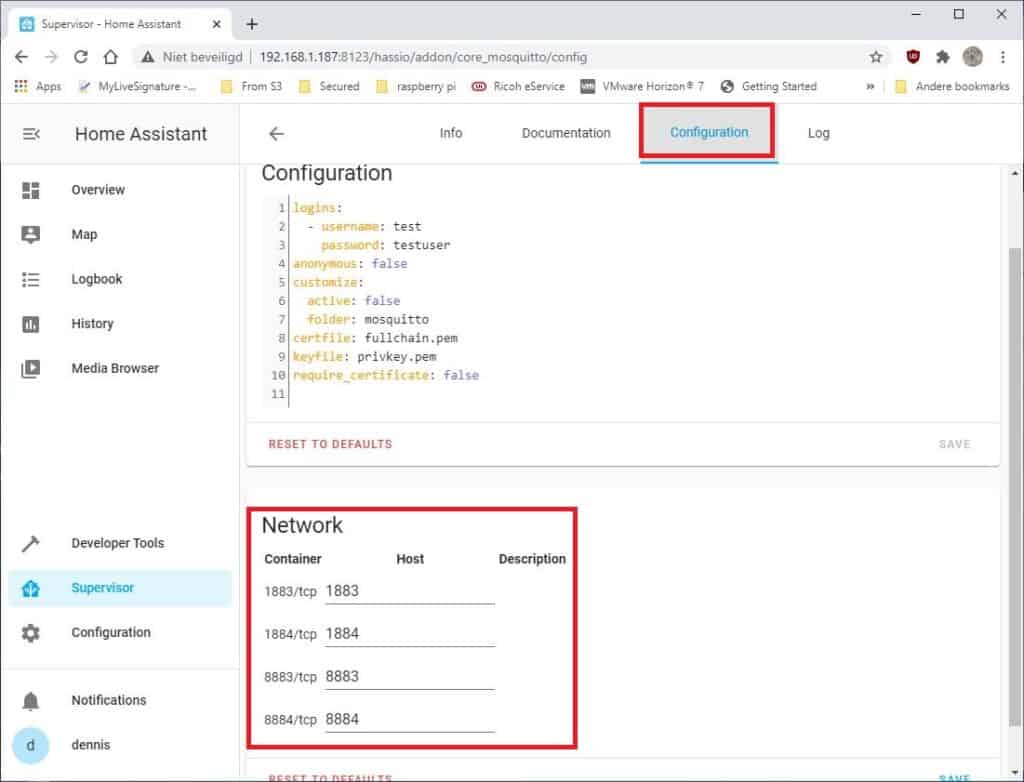Click the Notifications bell icon
The height and width of the screenshot is (782, 1024).
pyautogui.click(x=31, y=700)
